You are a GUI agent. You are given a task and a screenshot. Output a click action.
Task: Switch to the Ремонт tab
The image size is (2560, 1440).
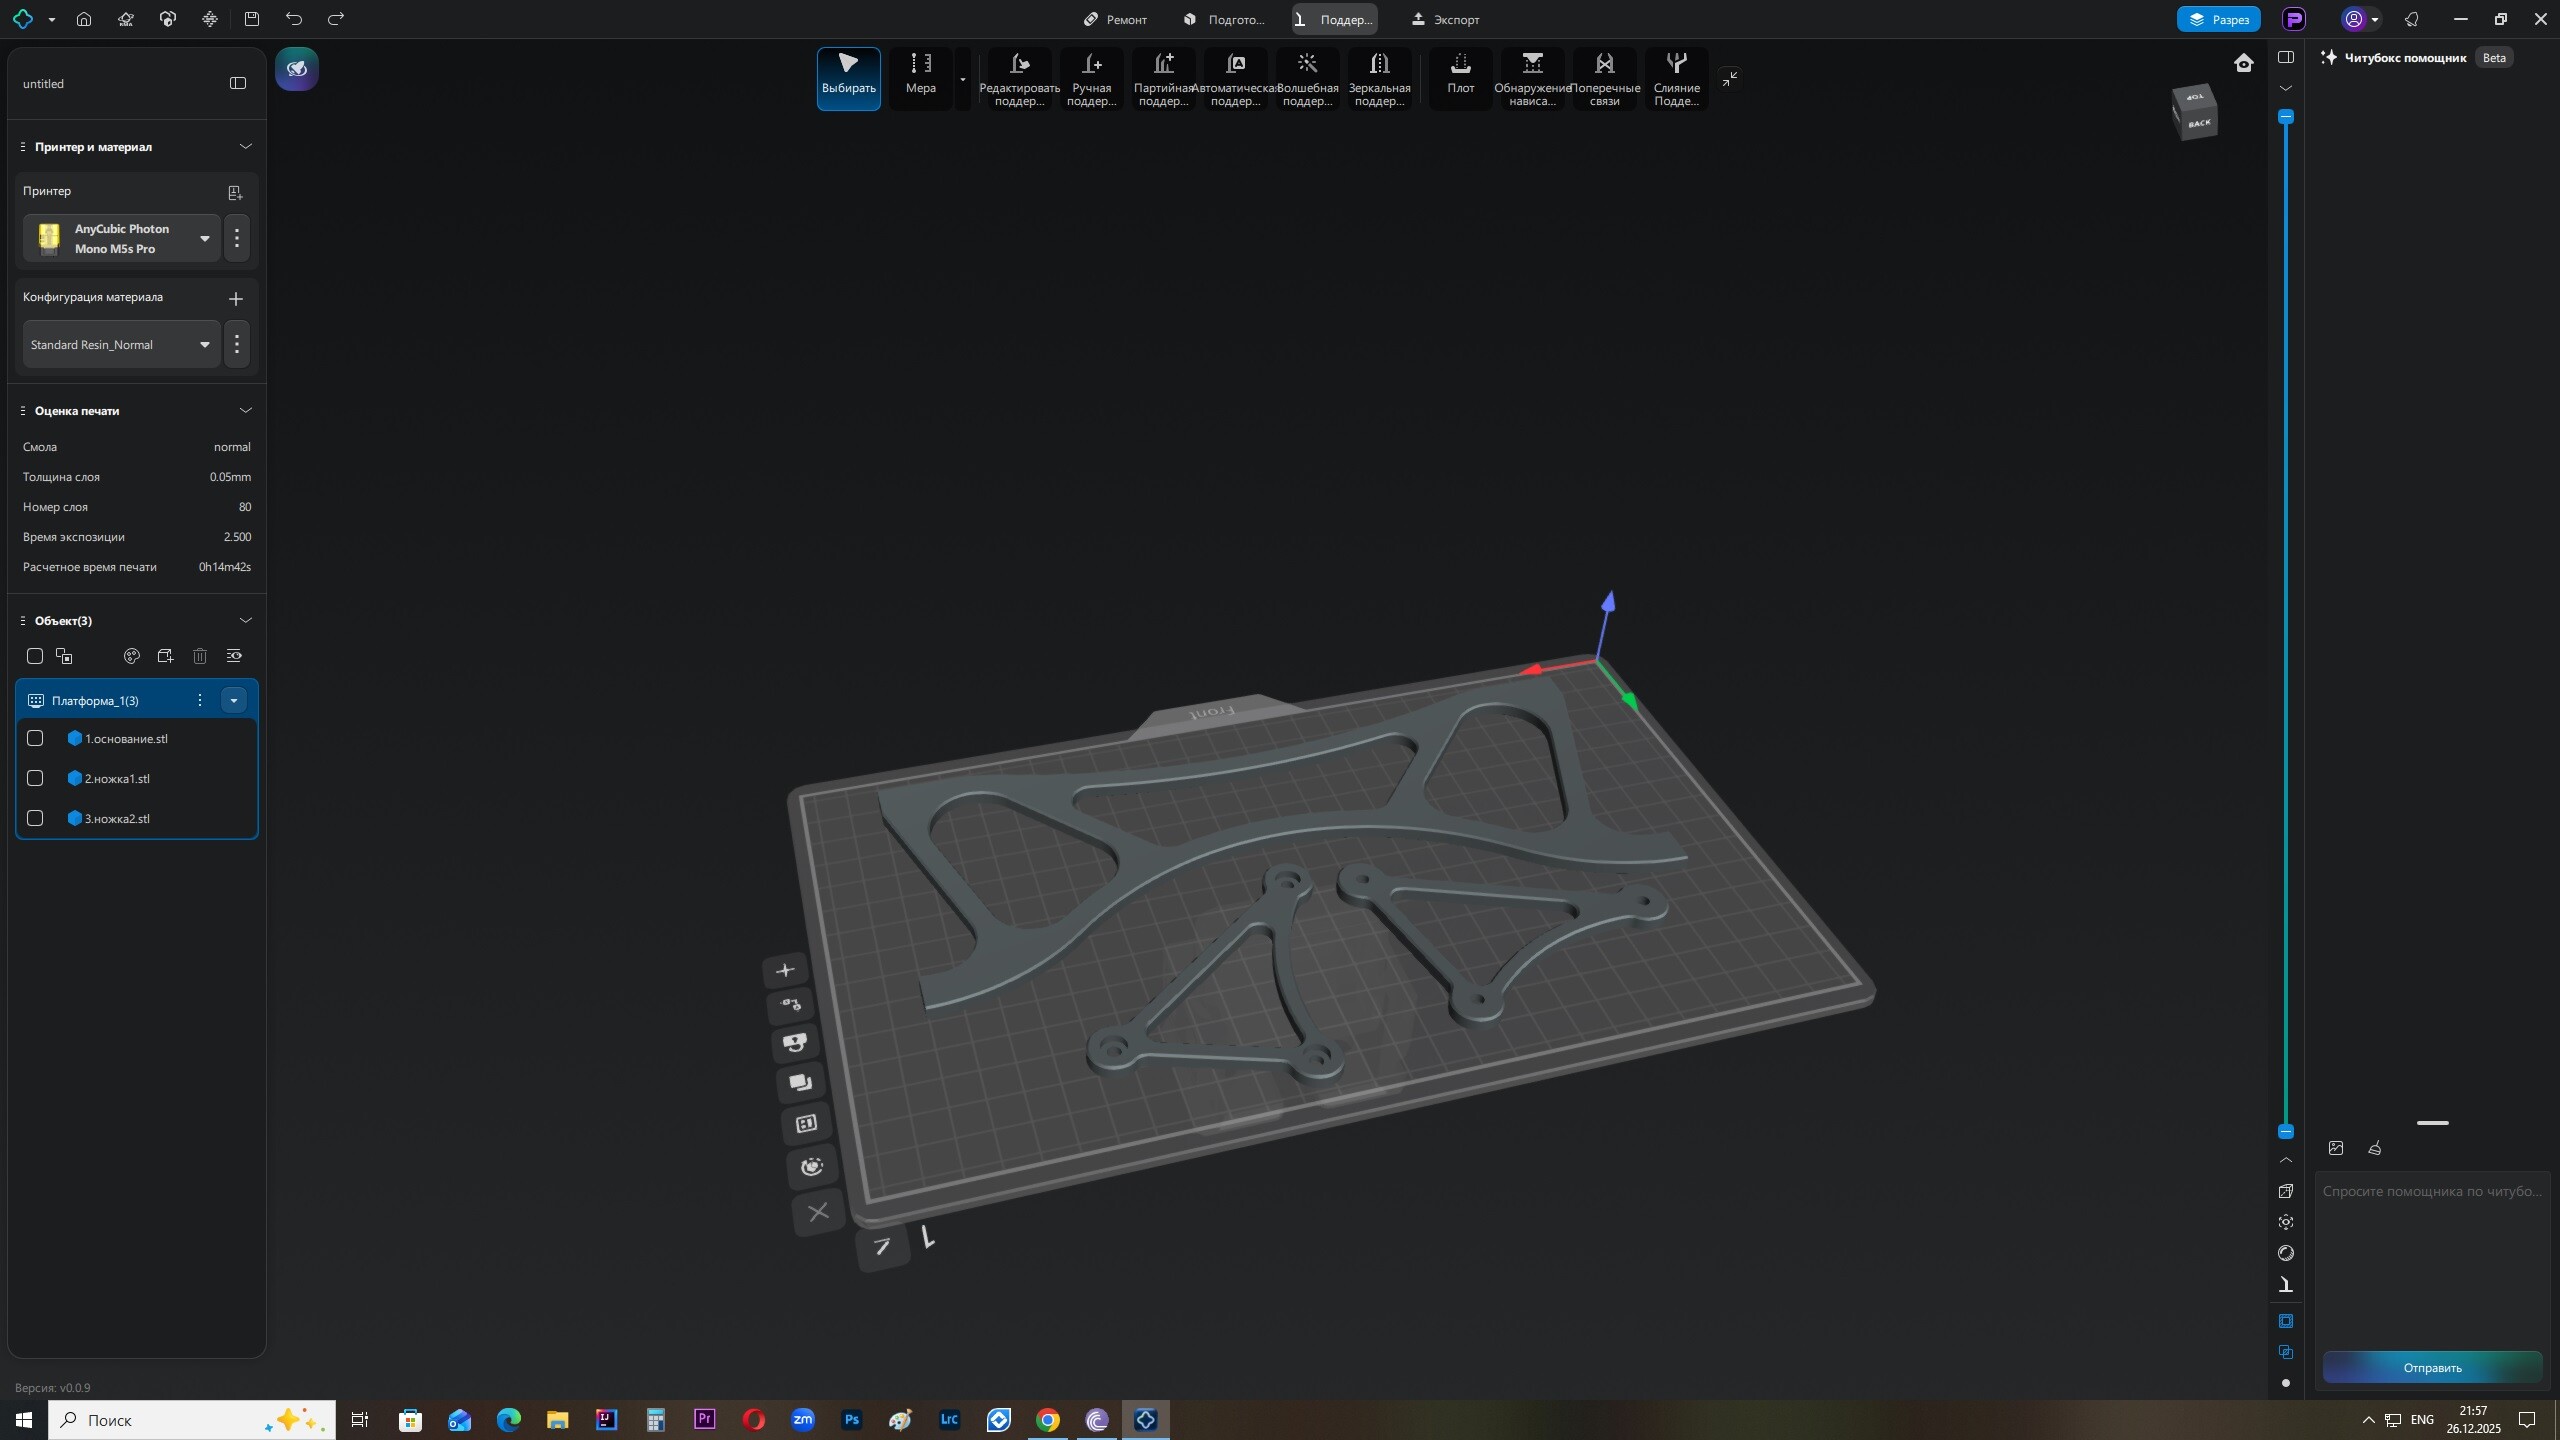click(x=1116, y=19)
